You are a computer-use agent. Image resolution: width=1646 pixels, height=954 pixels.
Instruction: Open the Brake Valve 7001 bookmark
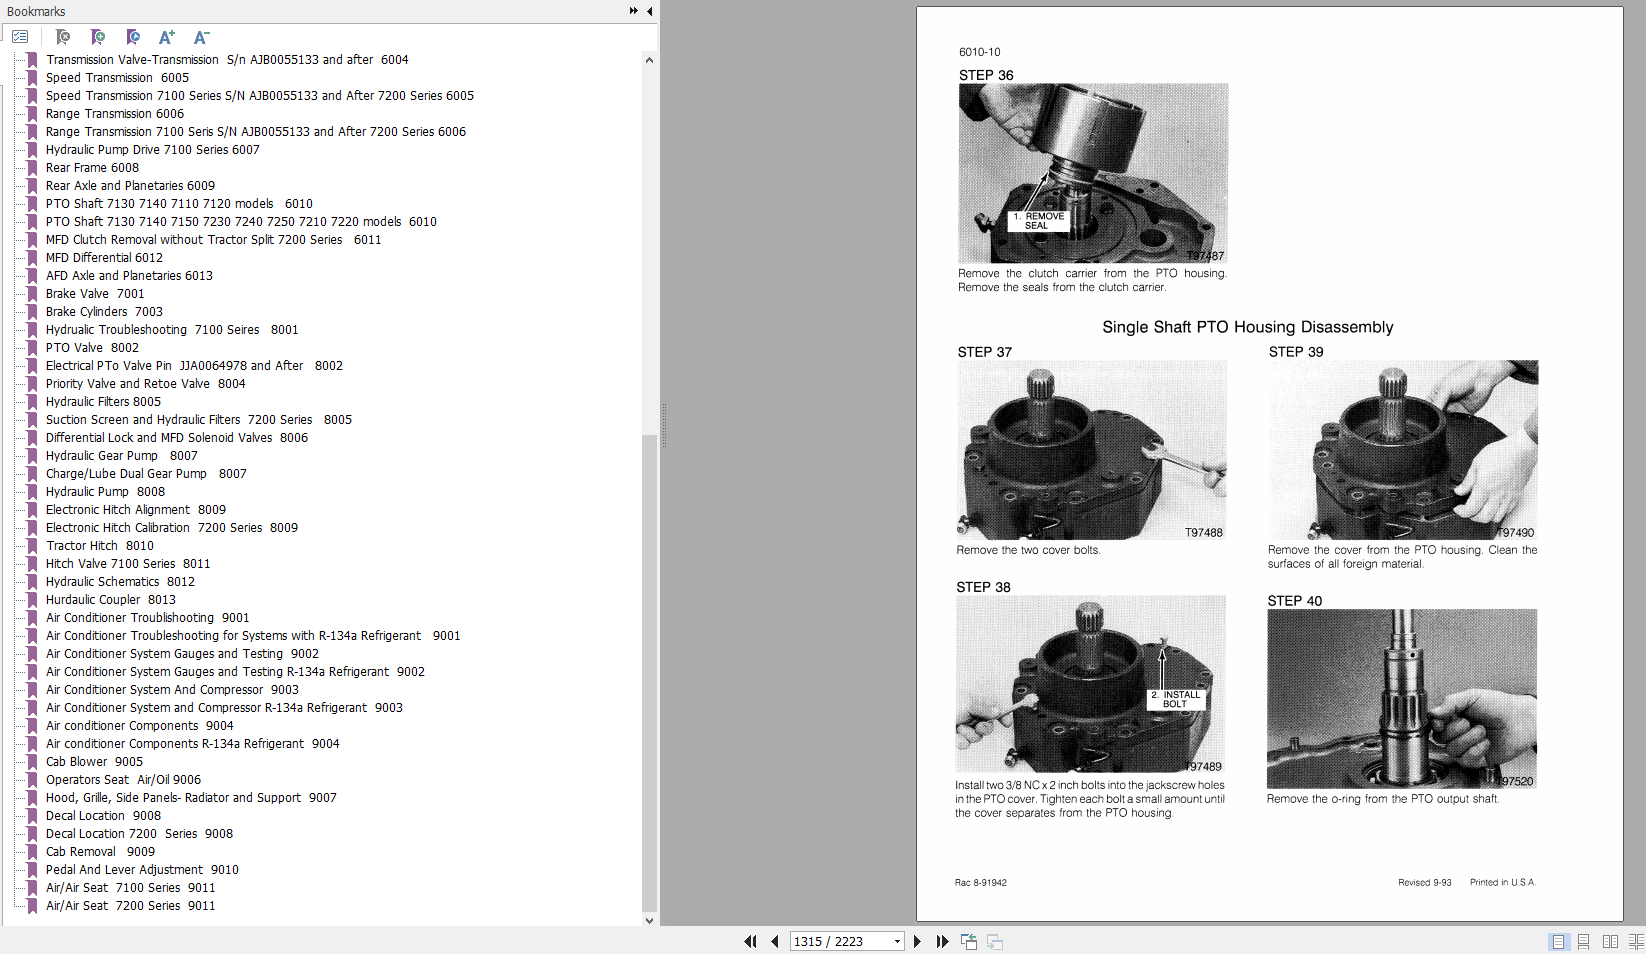pyautogui.click(x=94, y=293)
